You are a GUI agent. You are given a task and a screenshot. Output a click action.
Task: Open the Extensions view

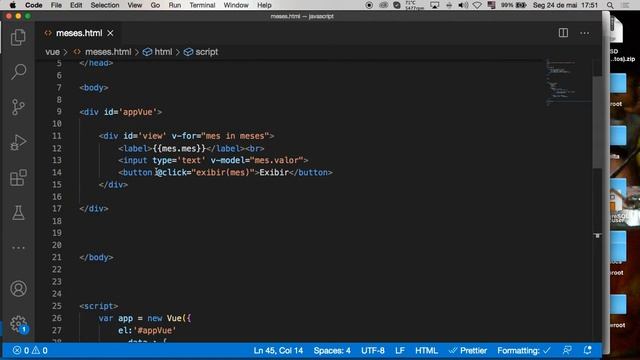[x=18, y=178]
